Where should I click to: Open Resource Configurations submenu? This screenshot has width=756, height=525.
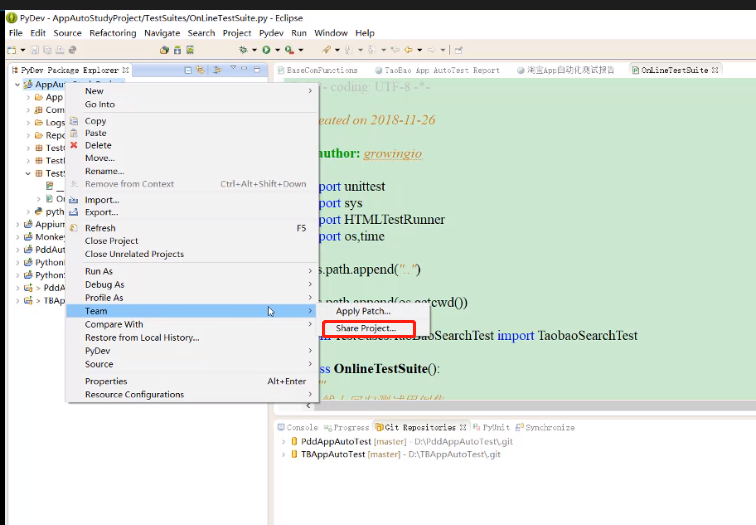pyautogui.click(x=192, y=394)
